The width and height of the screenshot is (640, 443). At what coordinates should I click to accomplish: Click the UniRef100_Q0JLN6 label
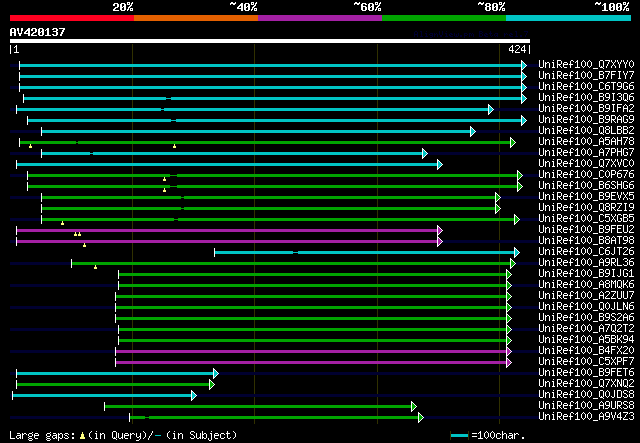[586, 307]
